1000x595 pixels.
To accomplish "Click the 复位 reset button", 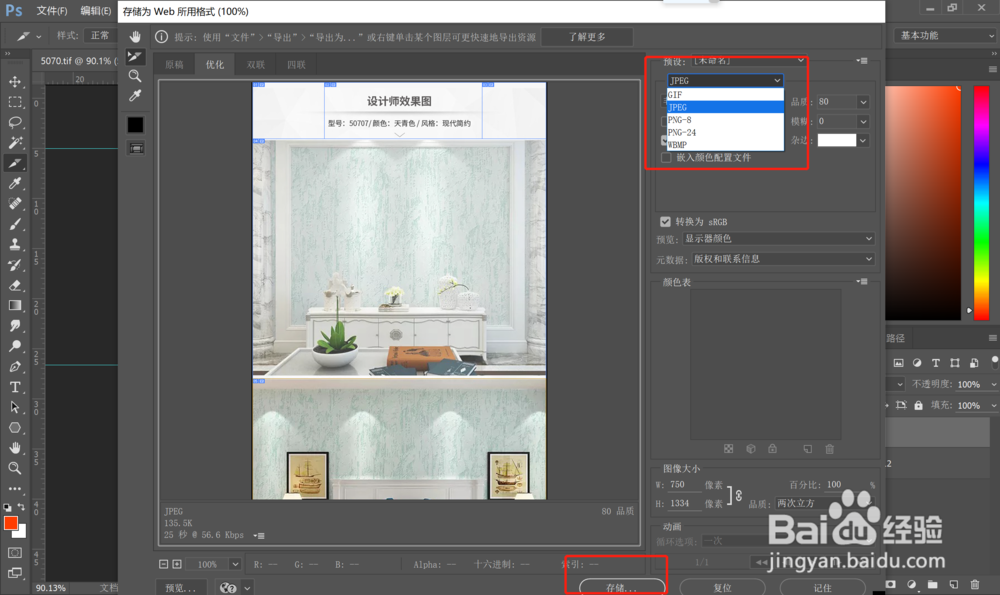I will pos(723,587).
